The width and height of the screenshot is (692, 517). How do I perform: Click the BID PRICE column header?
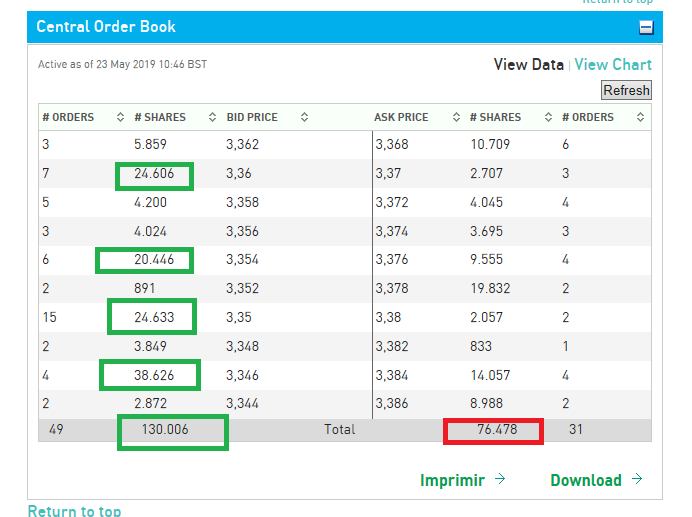(x=252, y=117)
